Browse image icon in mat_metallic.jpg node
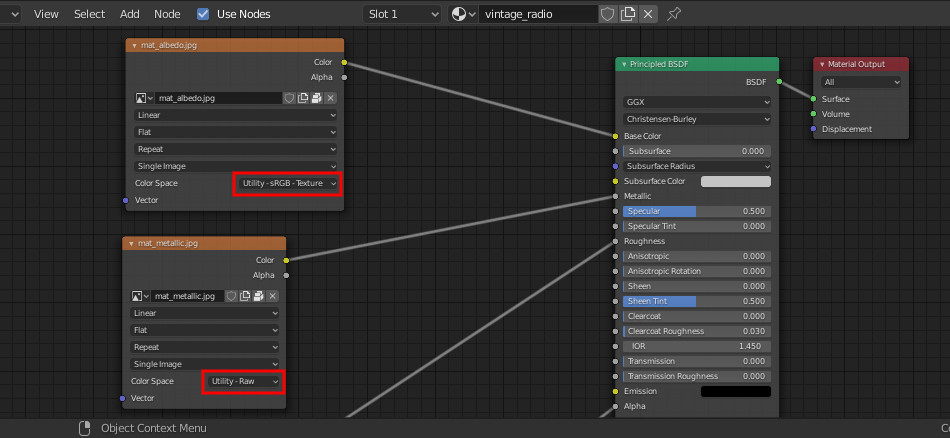Screen dimensions: 950x438 pyautogui.click(x=140, y=296)
